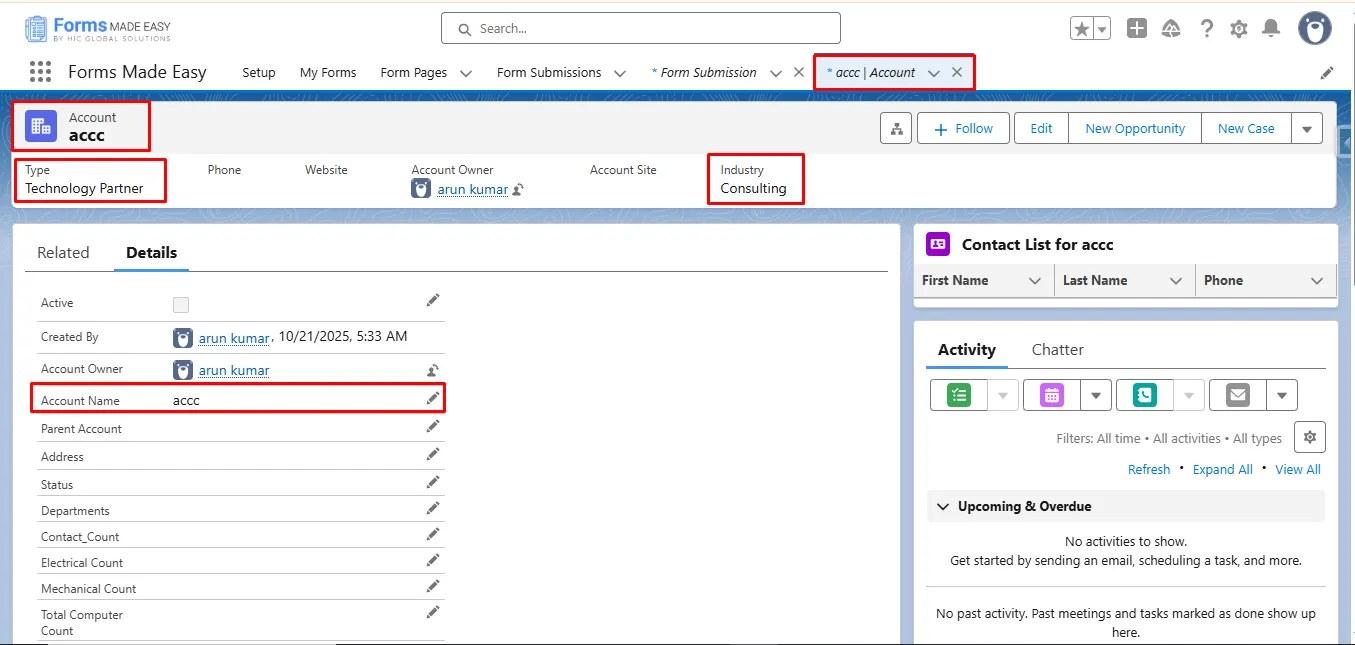This screenshot has height=645, width=1355.
Task: Expand the Form Pages menu chevron
Action: 466,73
